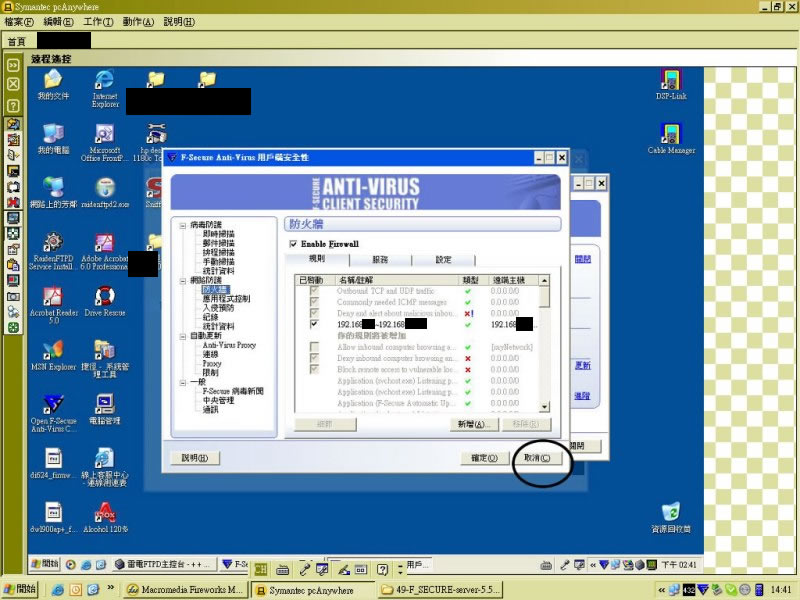The image size is (800, 600).
Task: Expand hidden icons in remote system tray
Action: pyautogui.click(x=593, y=565)
